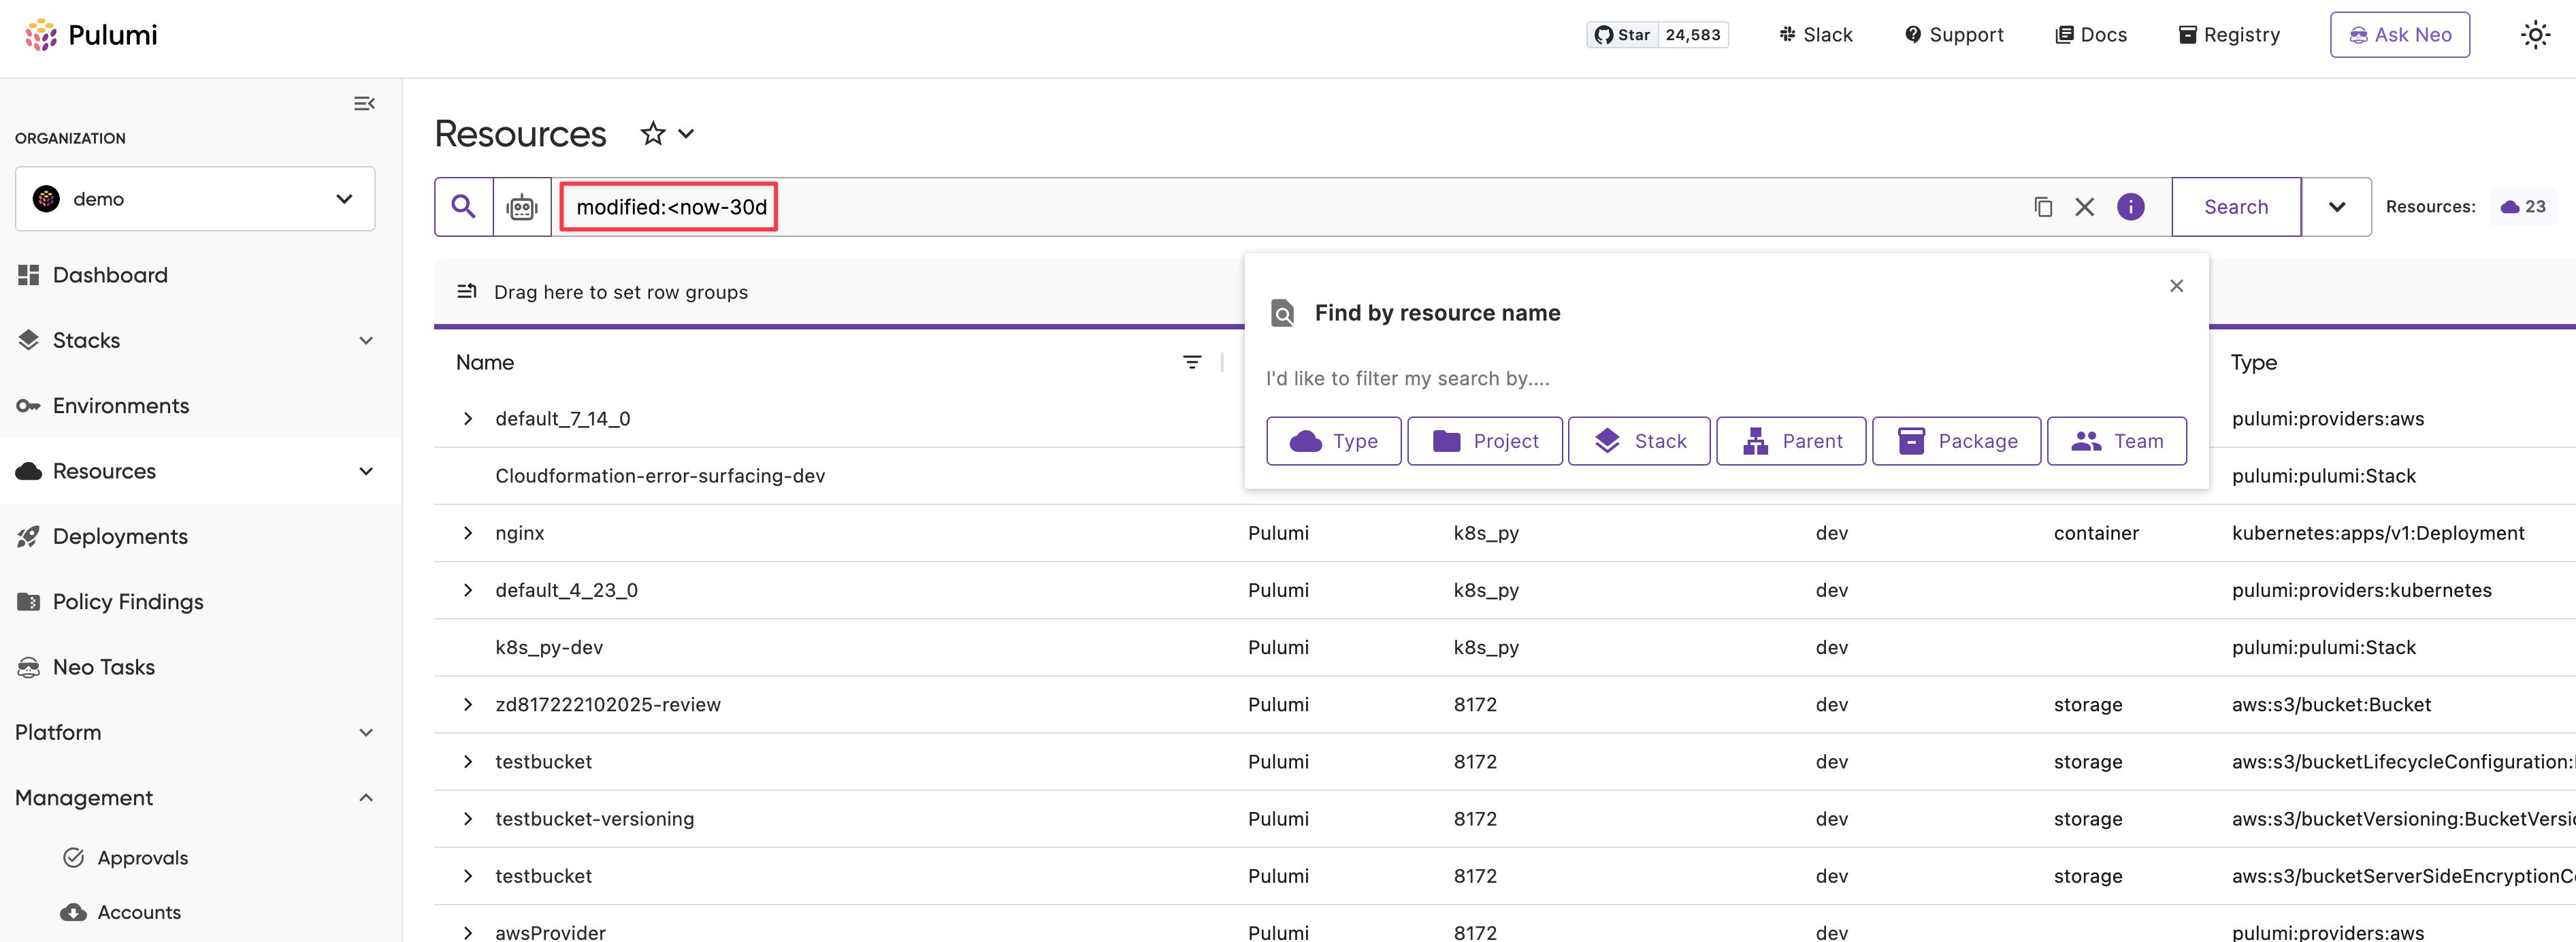The width and height of the screenshot is (2576, 942).
Task: Filter search by Team
Action: 2117,441
